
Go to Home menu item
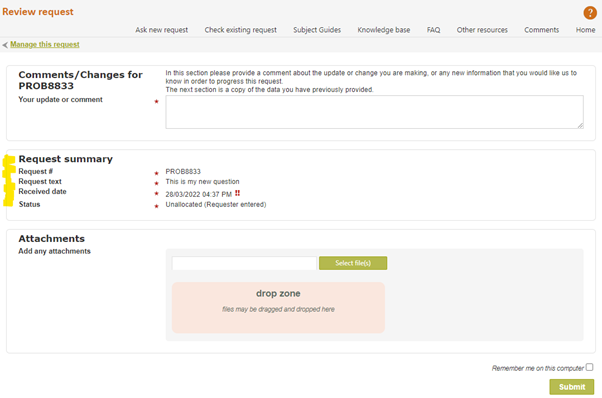pyautogui.click(x=585, y=30)
